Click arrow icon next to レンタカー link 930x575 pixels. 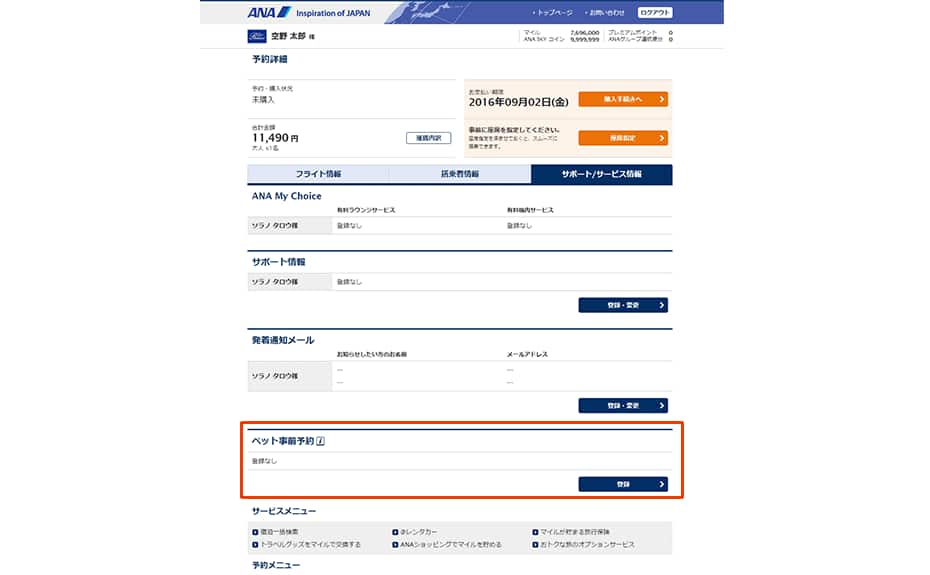[395, 532]
